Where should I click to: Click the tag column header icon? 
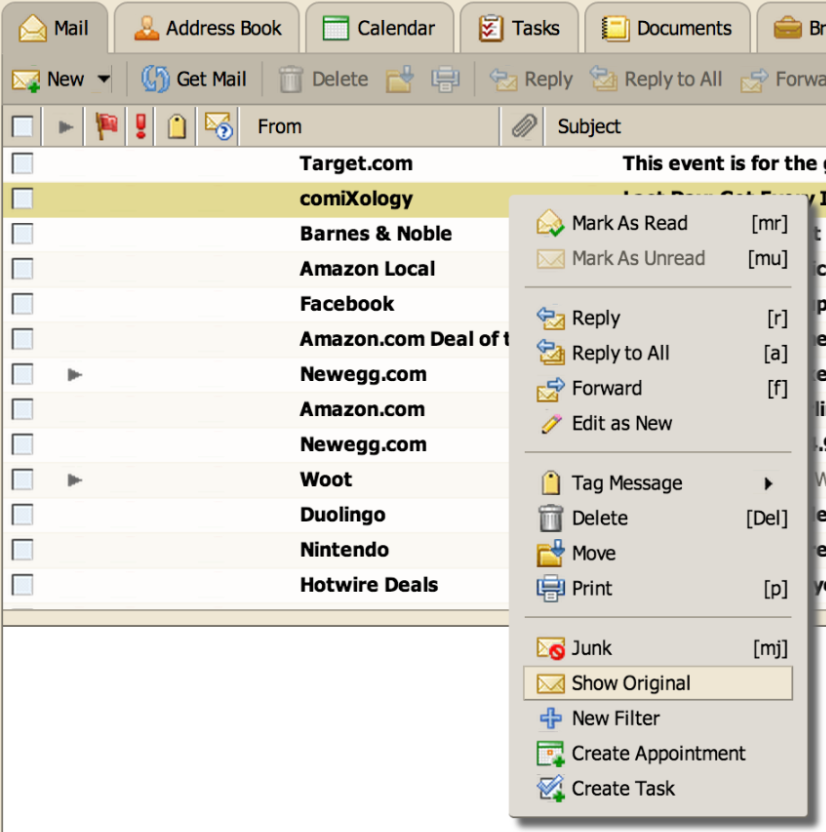click(x=177, y=126)
